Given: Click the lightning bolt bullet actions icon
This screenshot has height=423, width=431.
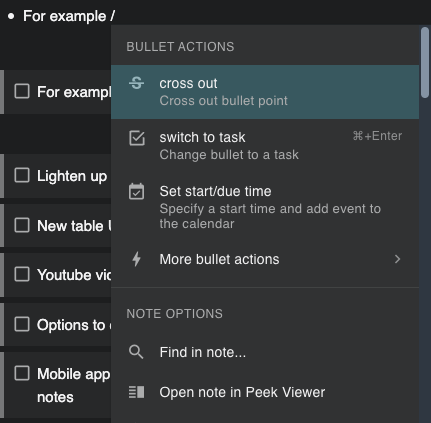Looking at the screenshot, I should (x=136, y=259).
